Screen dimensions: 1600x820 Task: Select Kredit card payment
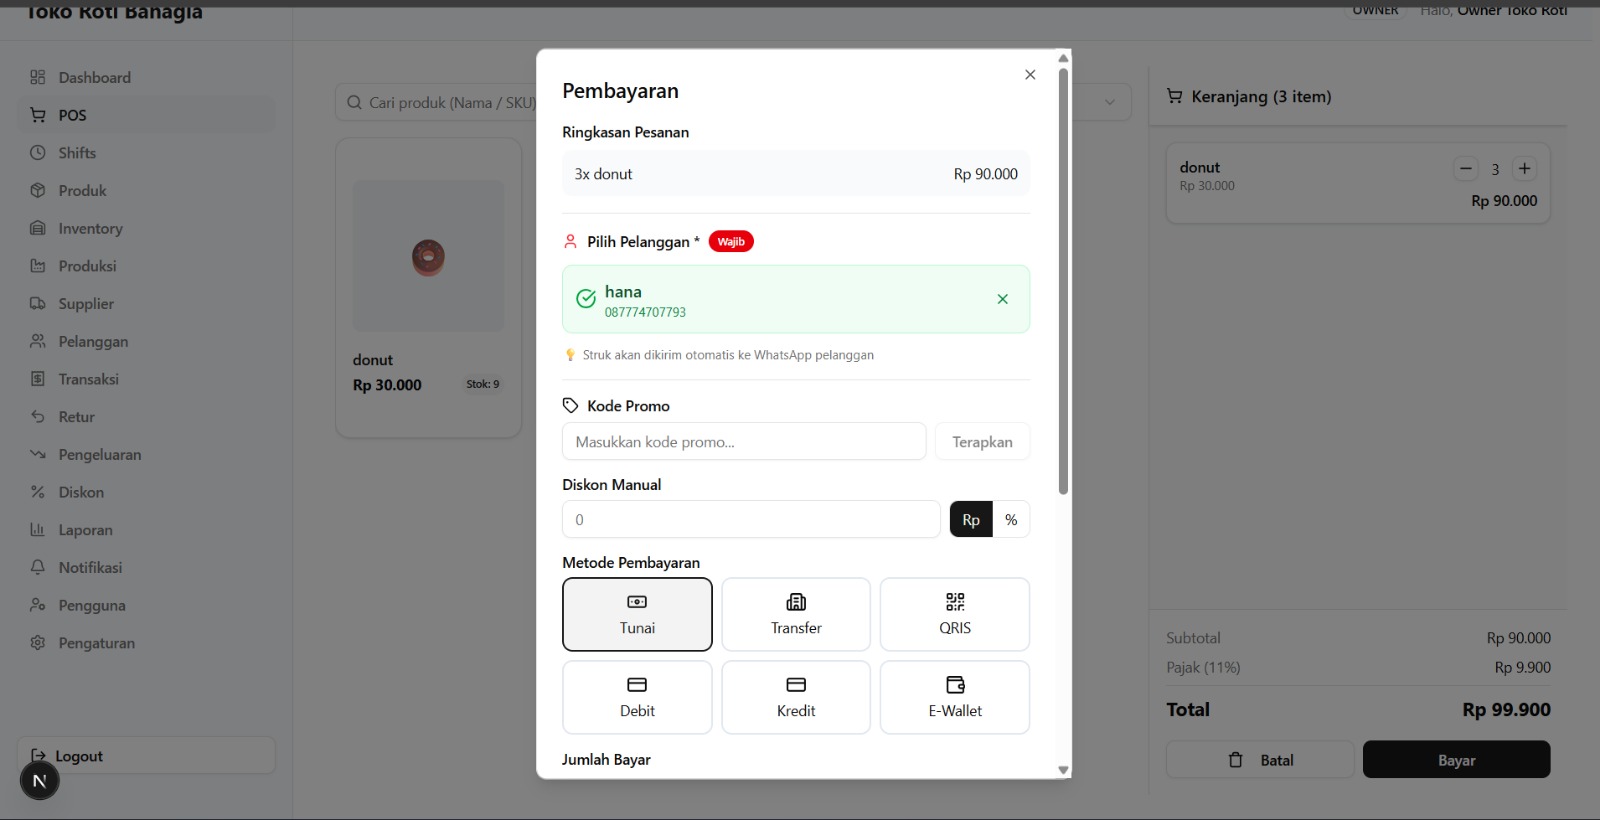(x=796, y=697)
